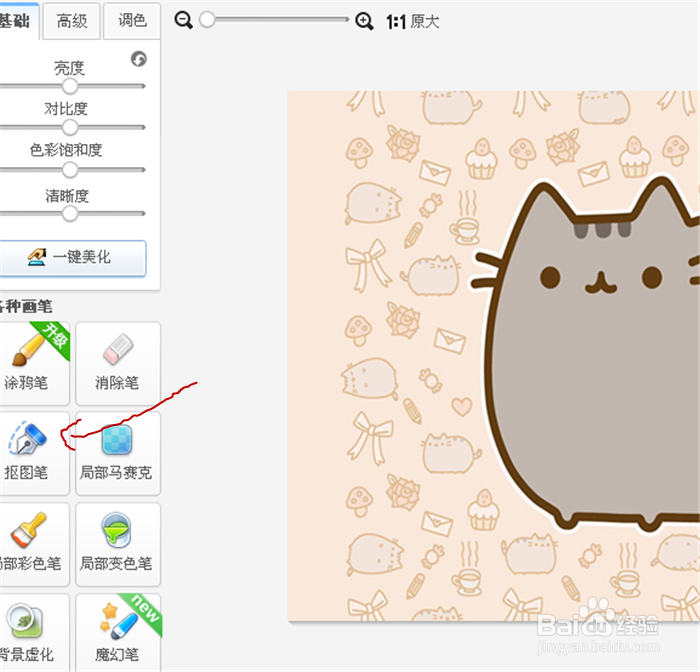Image resolution: width=700 pixels, height=672 pixels.
Task: Click the 色彩饱和度 saturation slider handle
Action: (70, 170)
